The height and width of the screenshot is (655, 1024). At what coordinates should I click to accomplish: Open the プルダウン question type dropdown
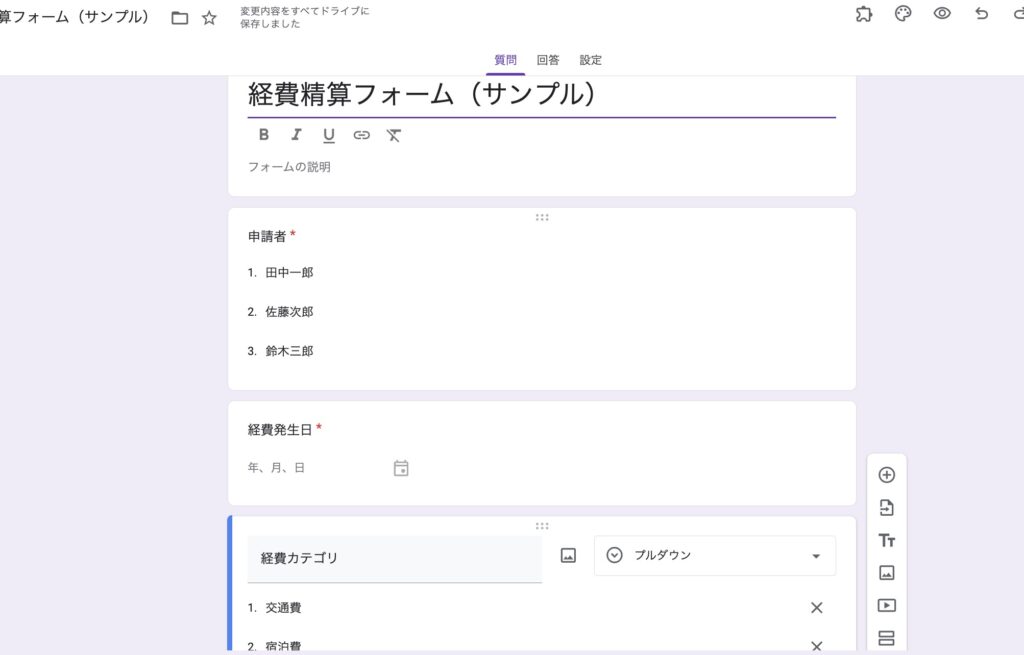click(x=714, y=556)
